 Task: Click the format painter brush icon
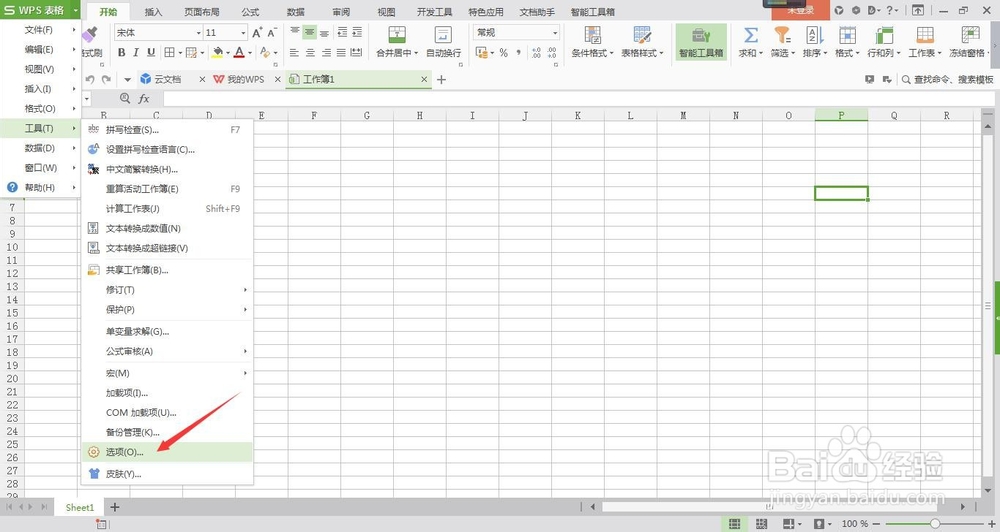(90, 34)
